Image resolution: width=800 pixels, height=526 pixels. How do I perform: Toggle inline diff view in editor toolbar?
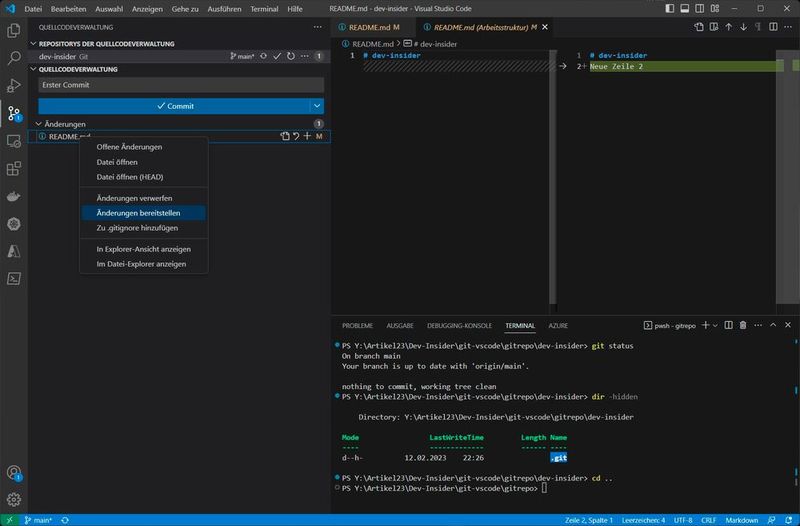[x=773, y=27]
